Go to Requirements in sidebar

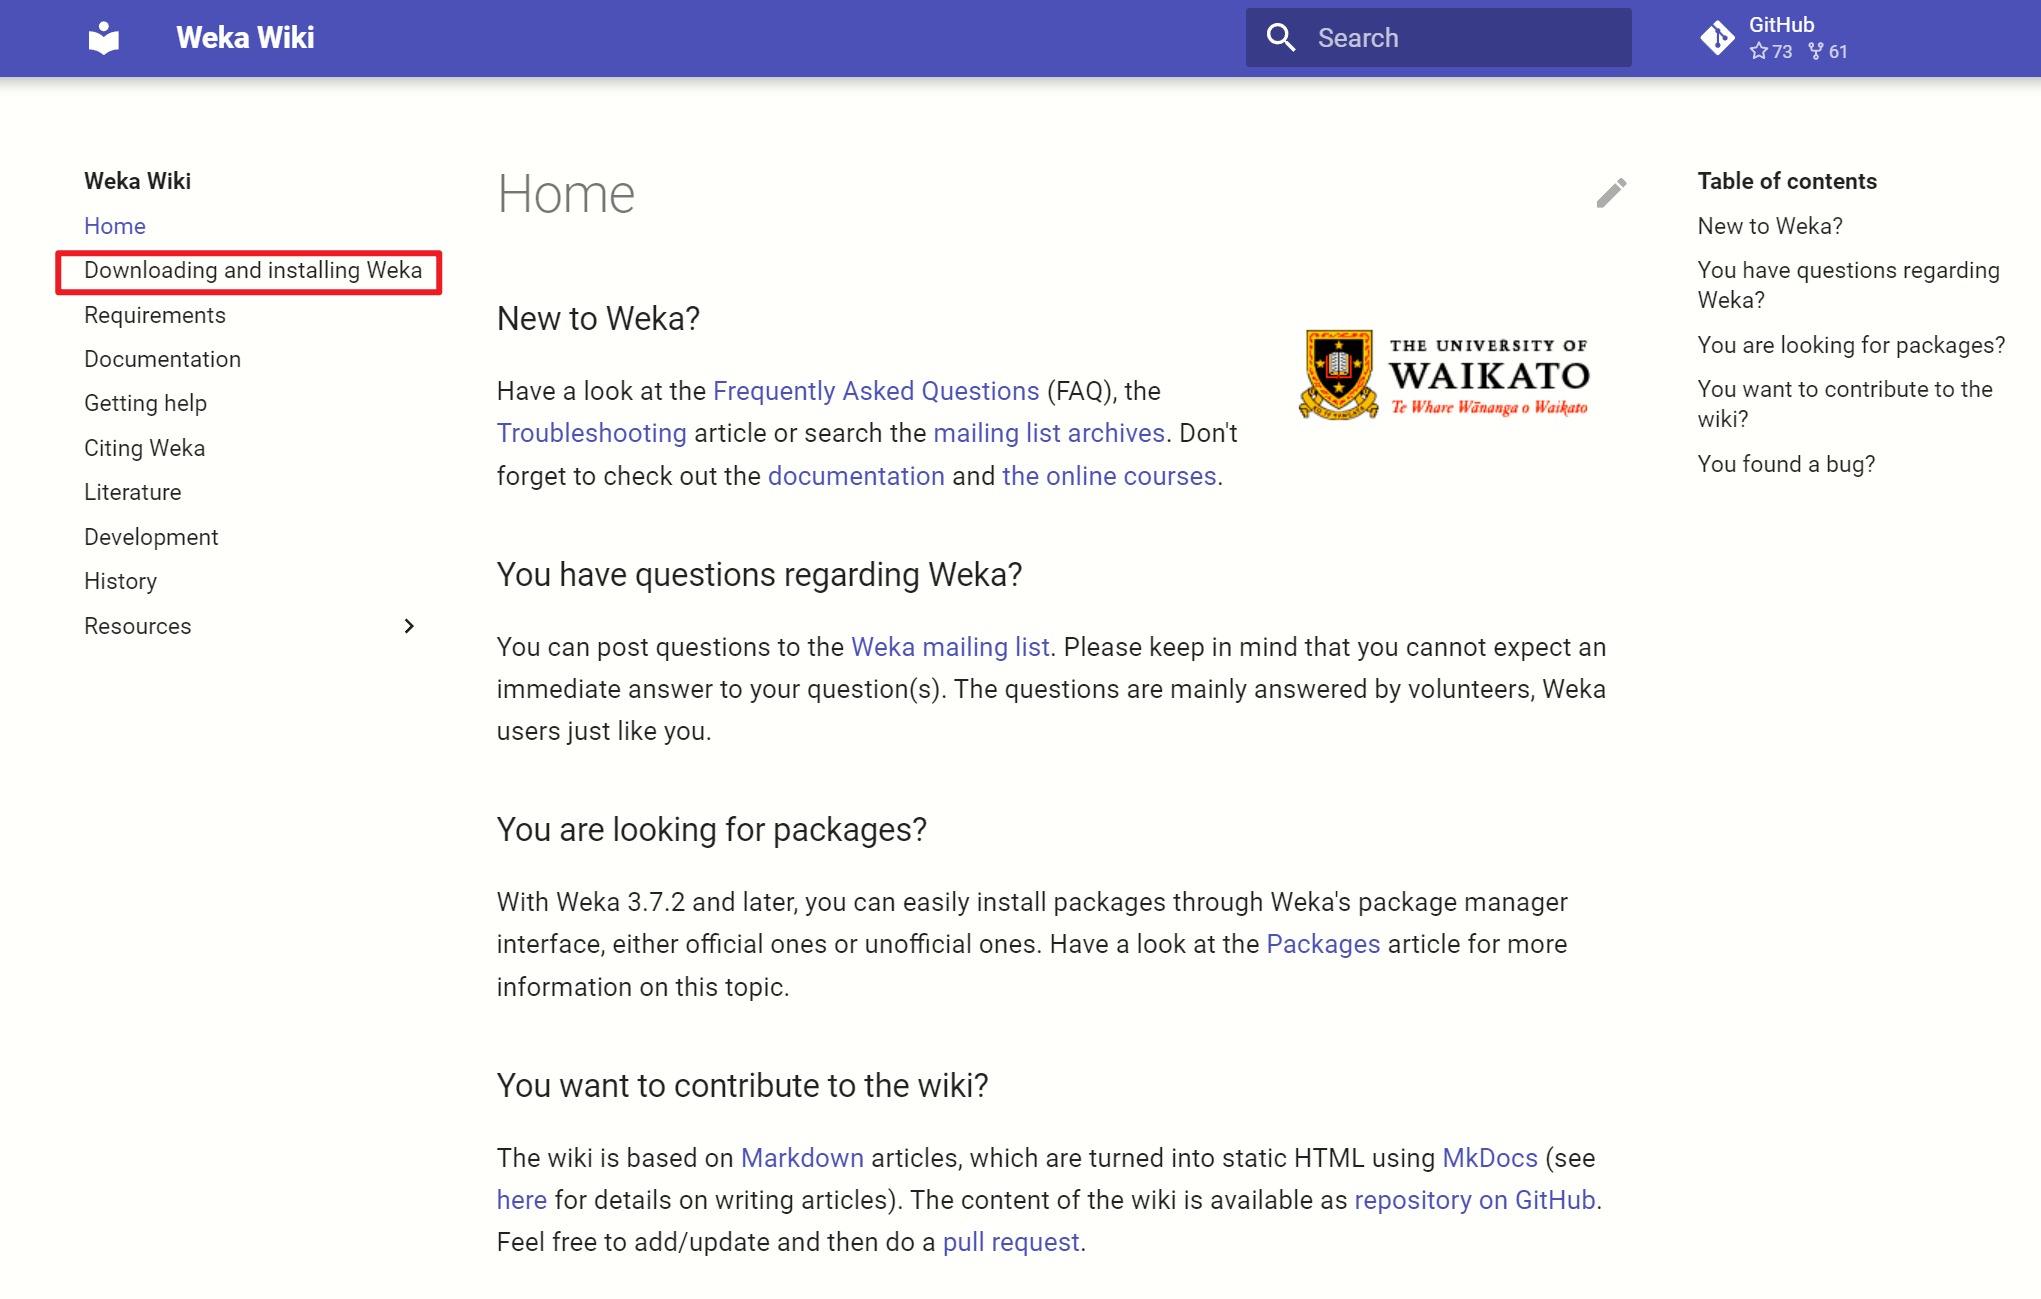pyautogui.click(x=155, y=315)
